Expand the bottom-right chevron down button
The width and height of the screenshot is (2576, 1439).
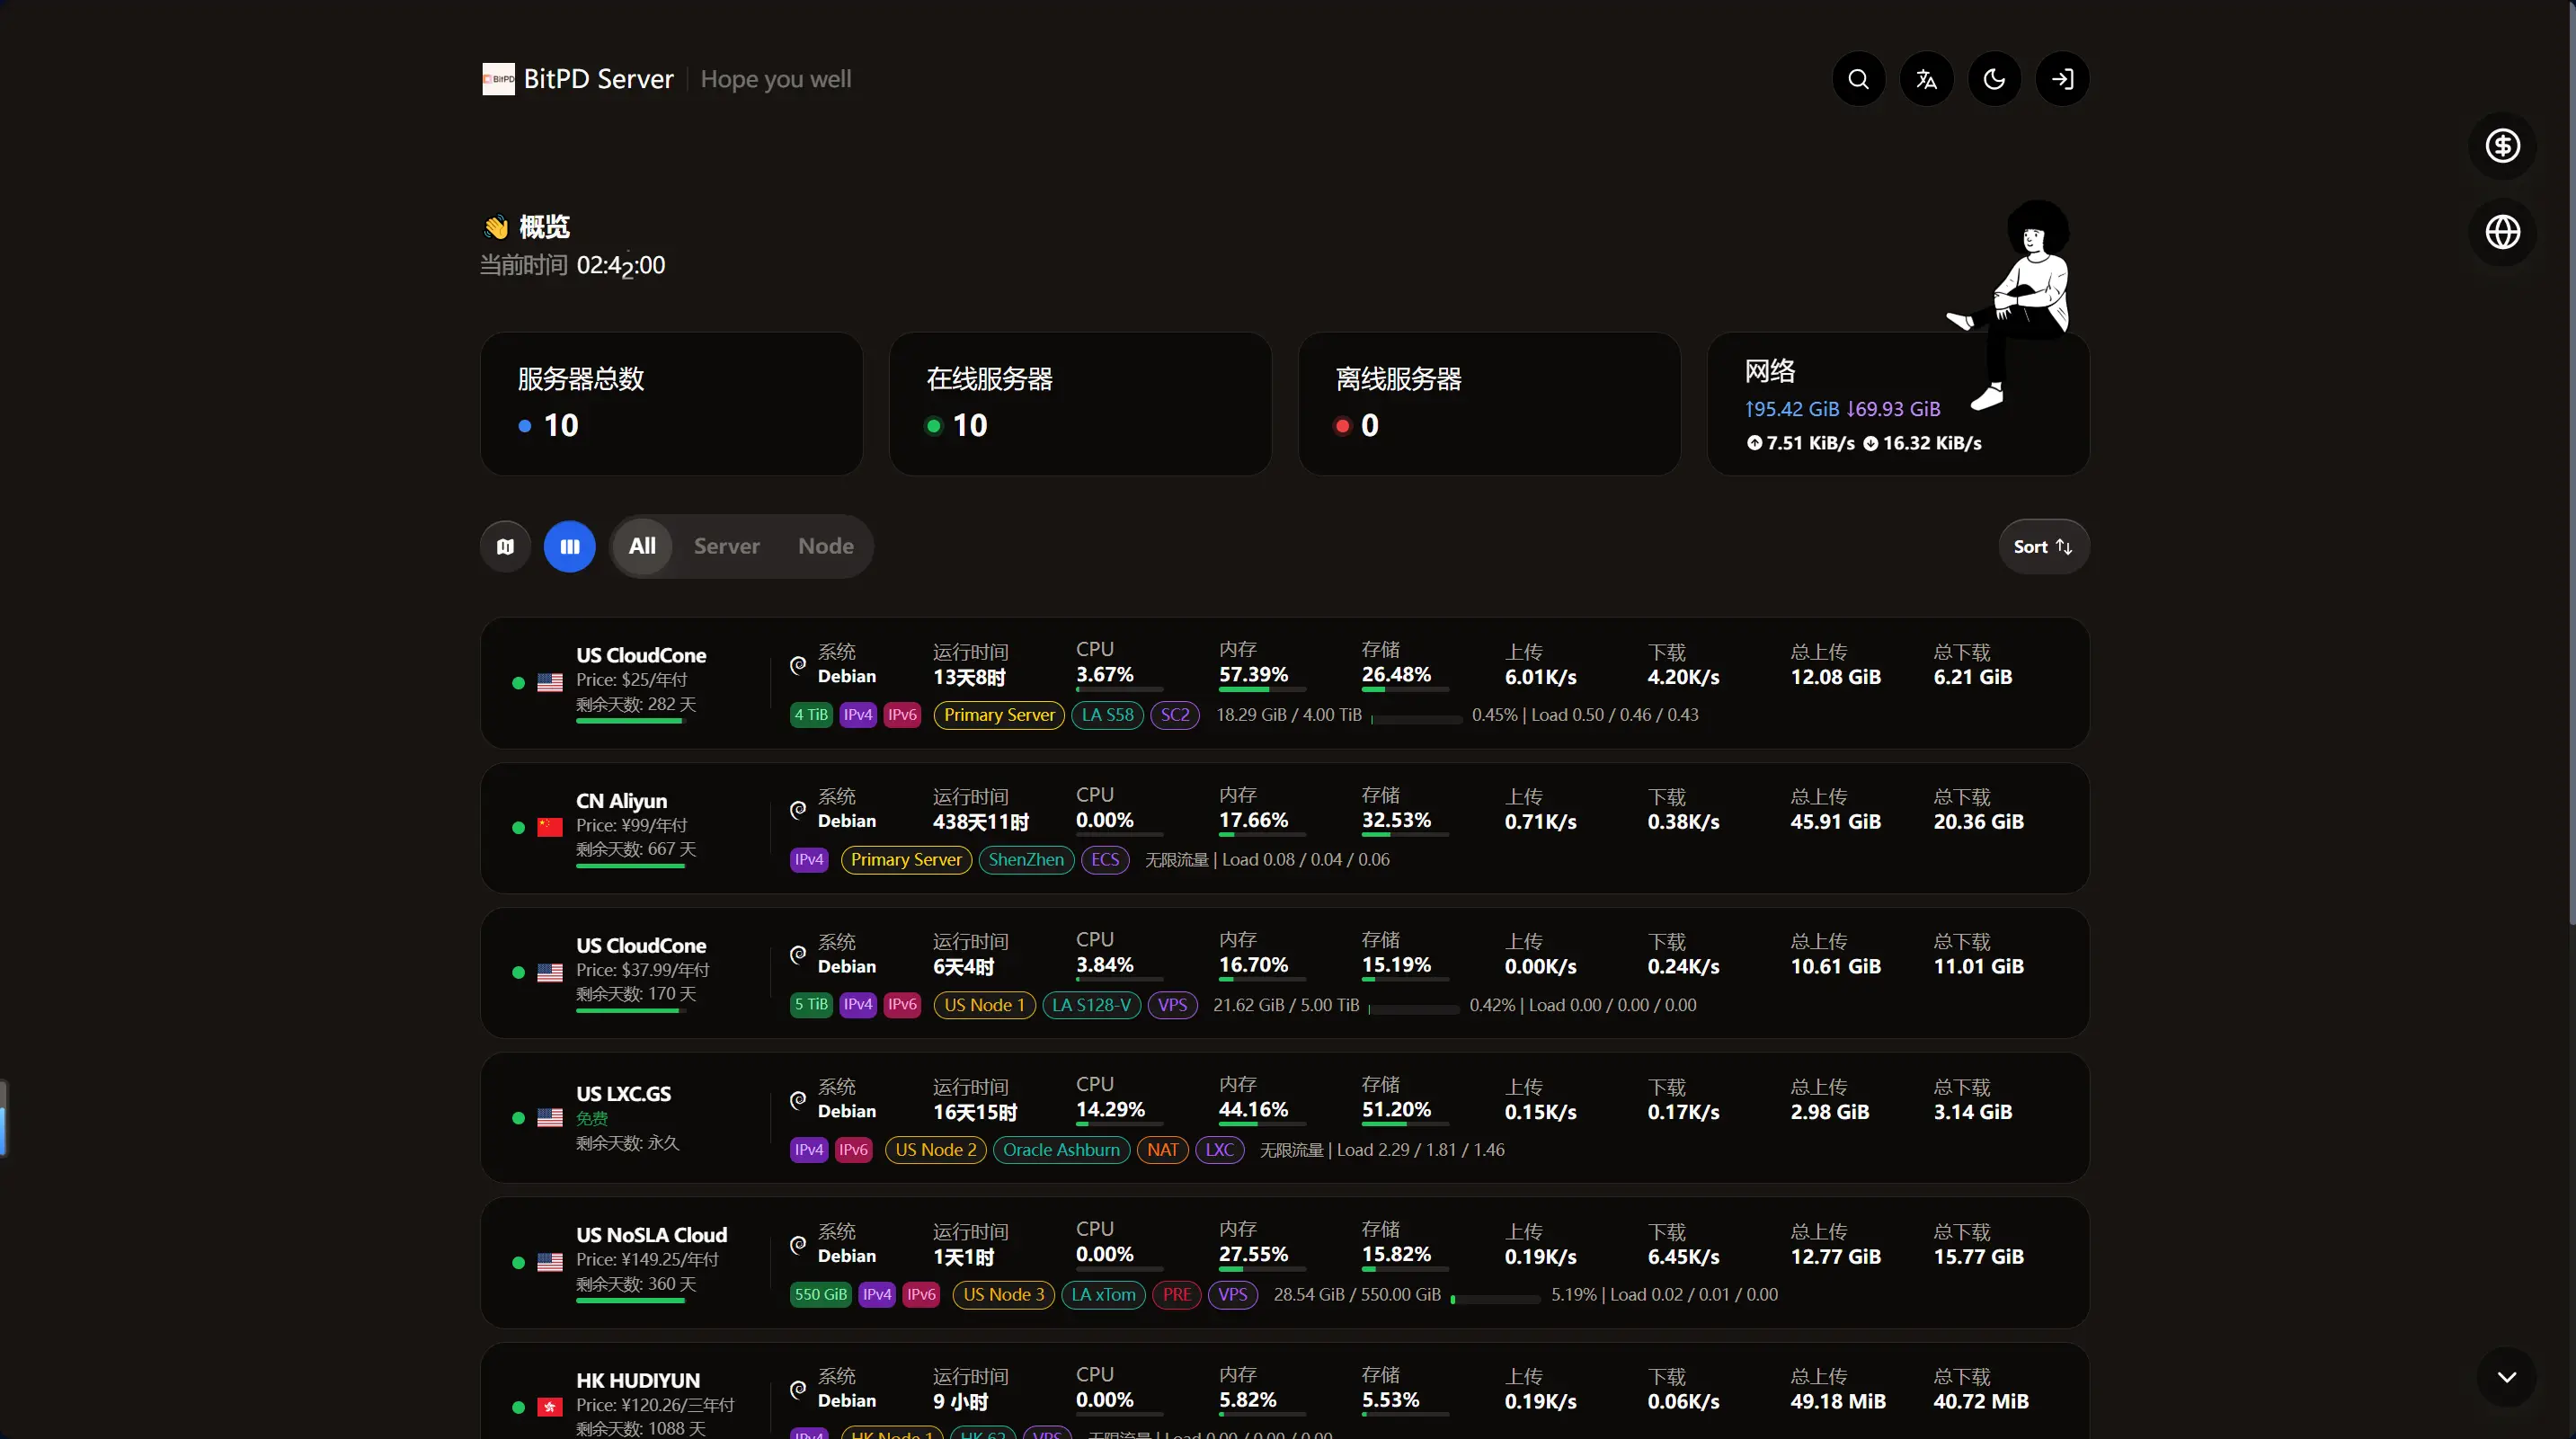[x=2506, y=1376]
